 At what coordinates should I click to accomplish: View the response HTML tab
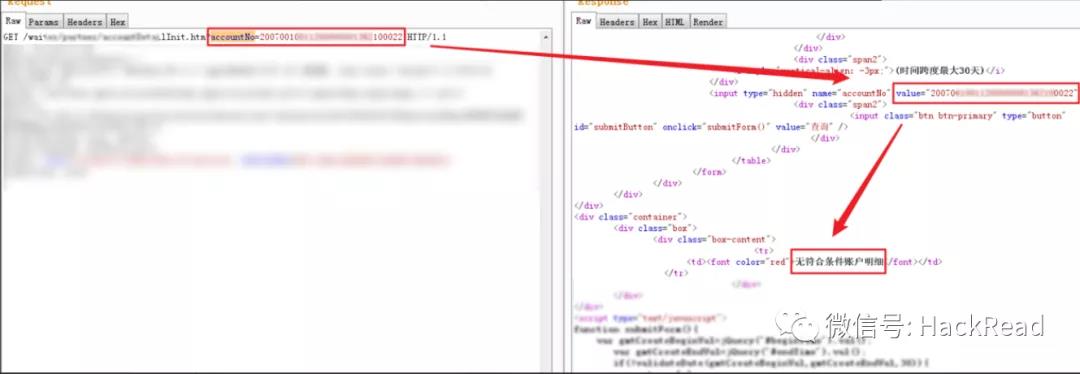click(x=675, y=22)
